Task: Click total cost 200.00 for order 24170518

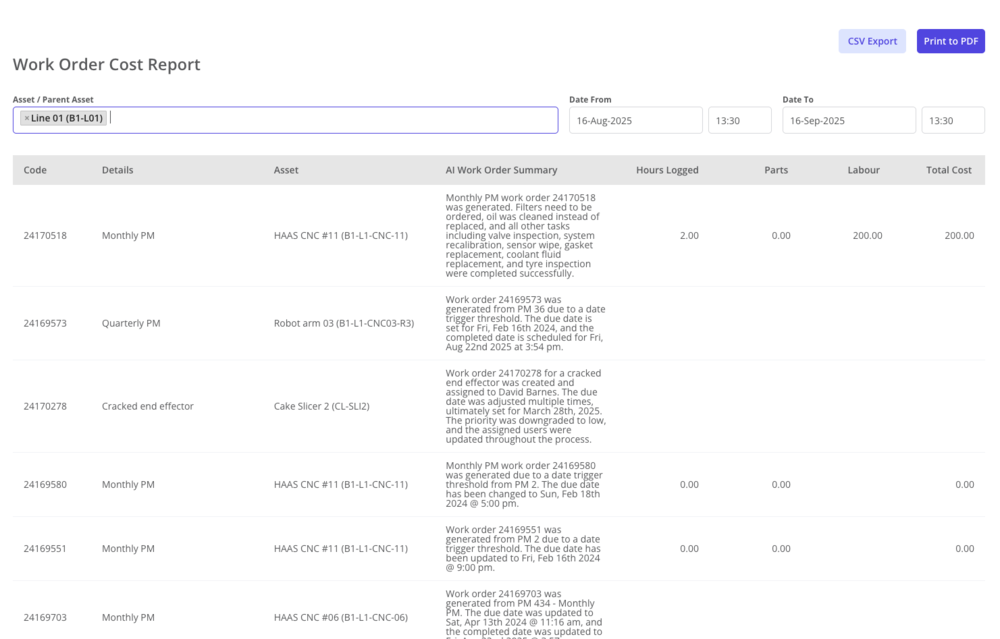Action: pyautogui.click(x=959, y=235)
